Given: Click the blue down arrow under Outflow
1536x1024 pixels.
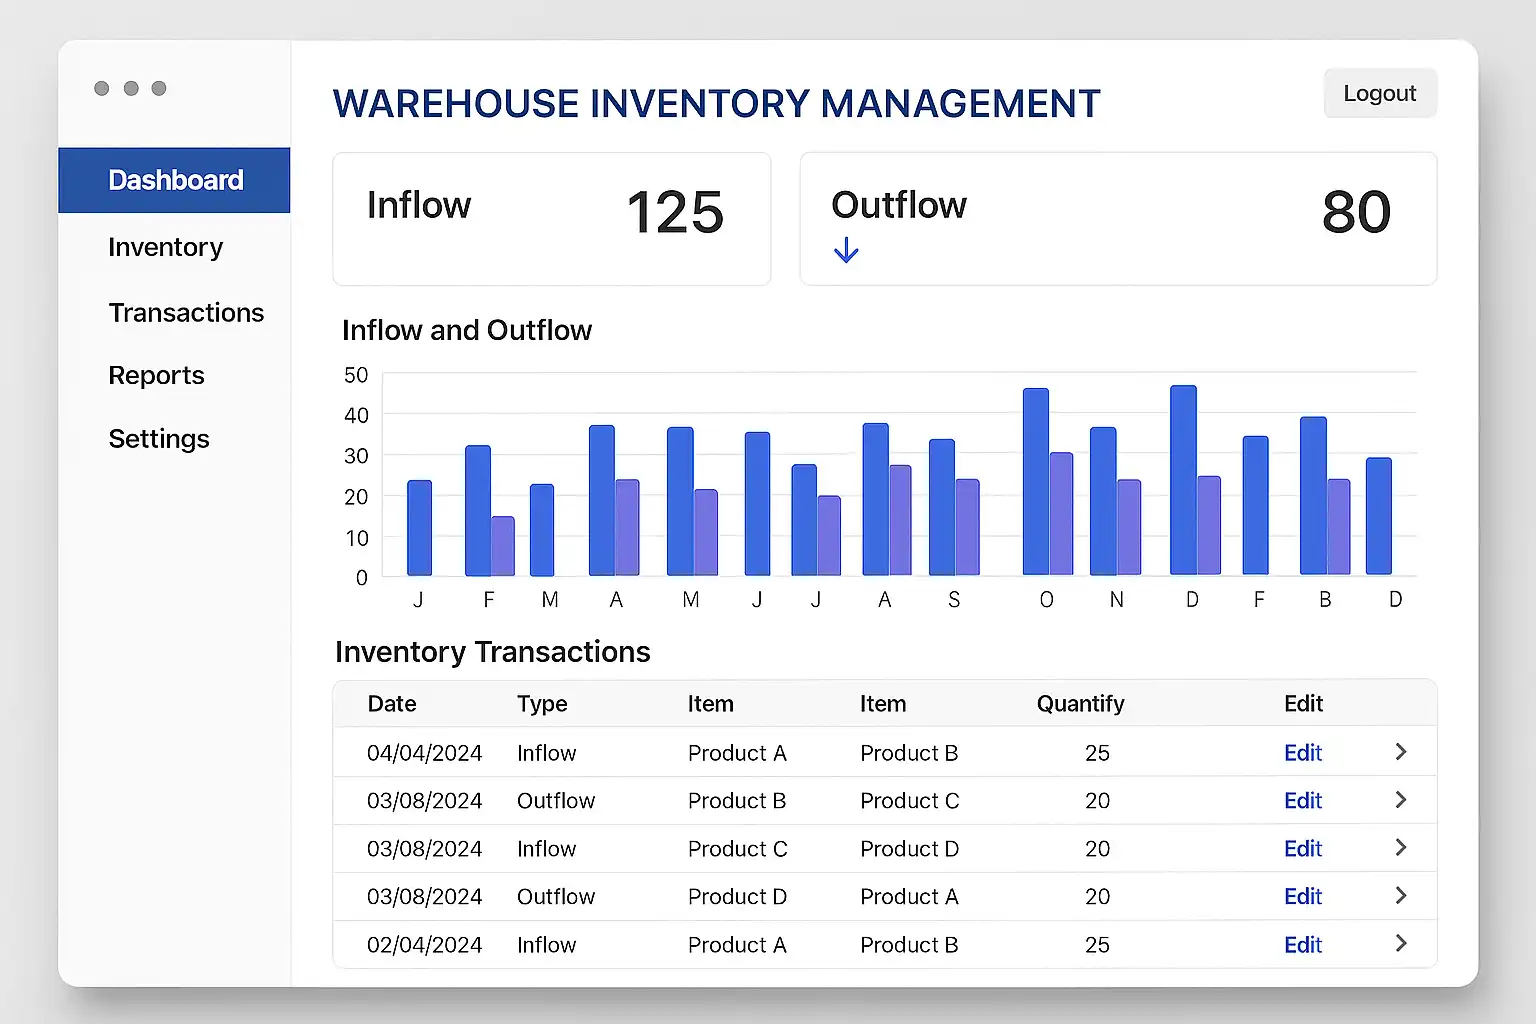Looking at the screenshot, I should tap(846, 250).
